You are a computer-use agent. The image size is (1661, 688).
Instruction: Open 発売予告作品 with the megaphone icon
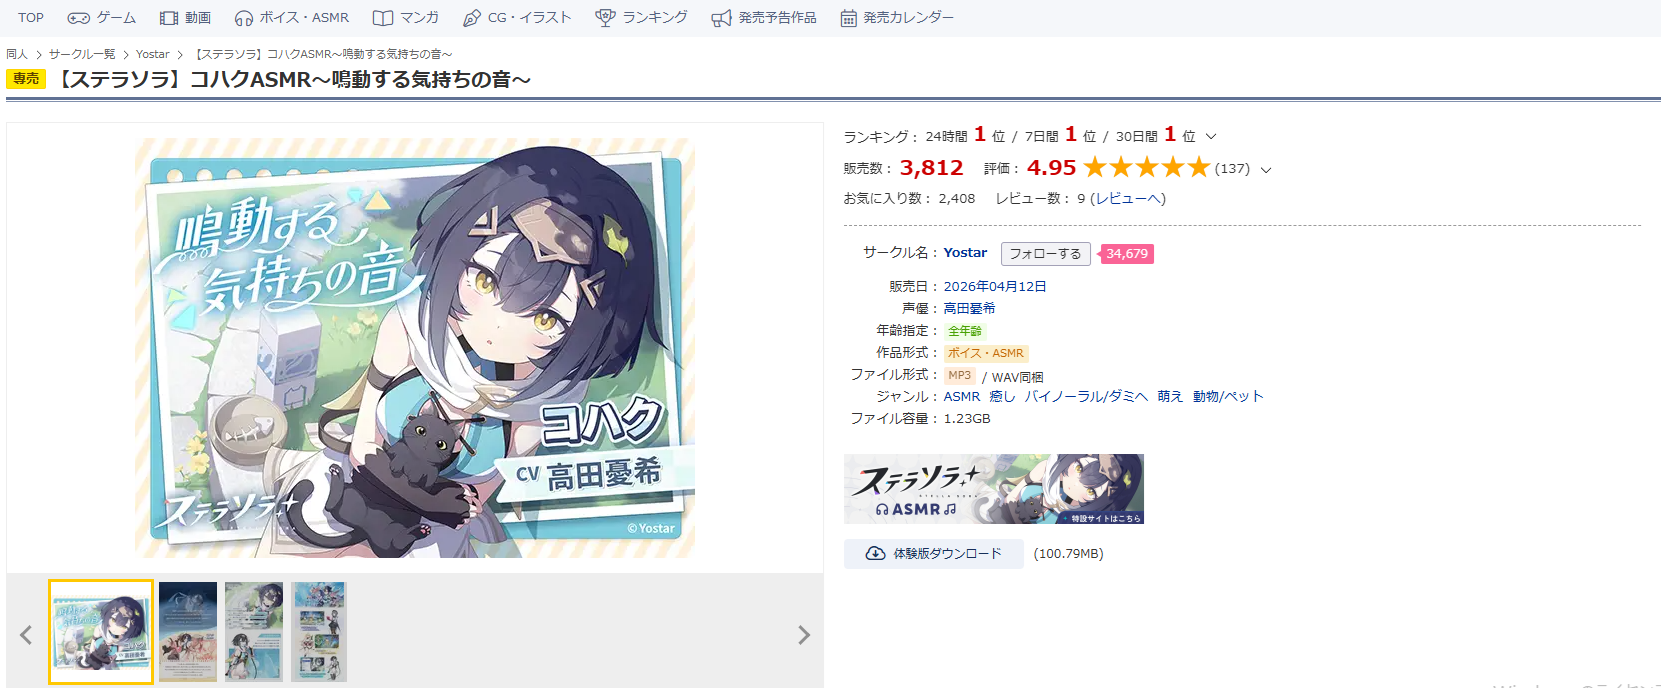pyautogui.click(x=764, y=18)
